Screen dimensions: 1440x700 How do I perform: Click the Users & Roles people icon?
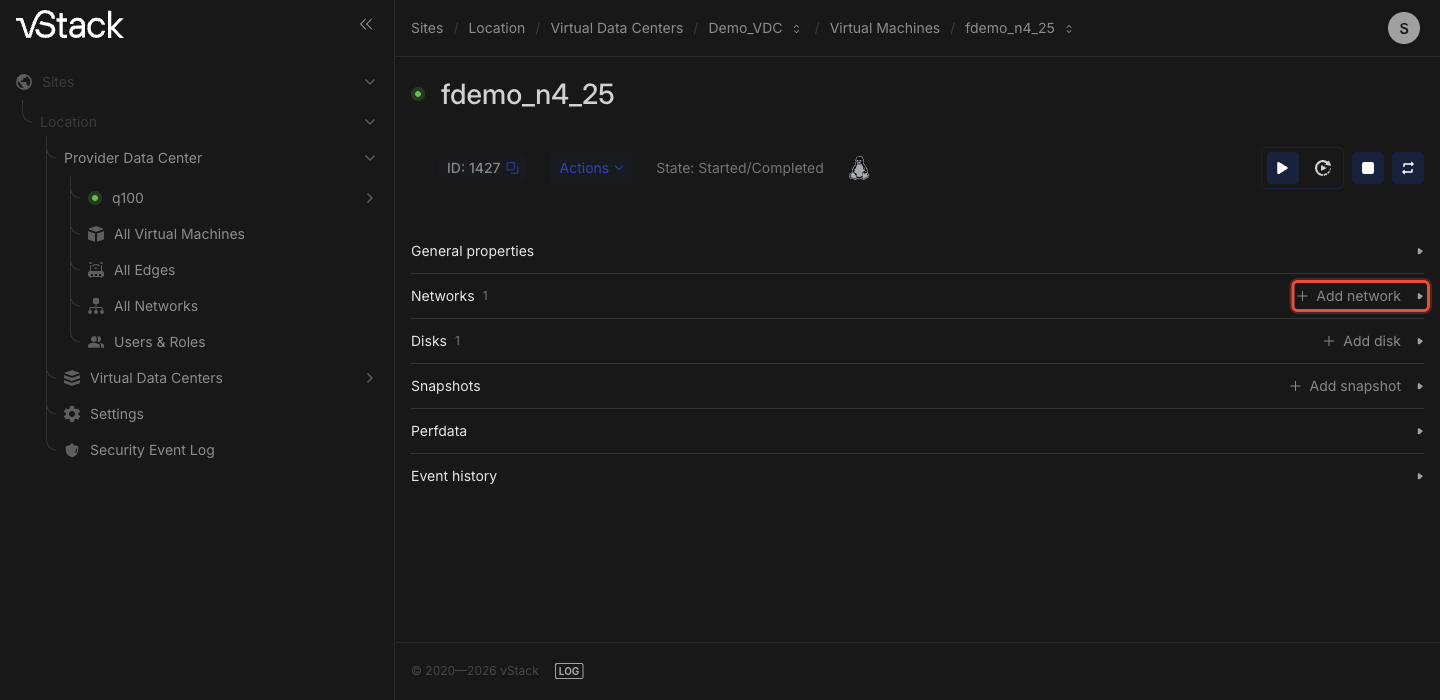point(96,342)
